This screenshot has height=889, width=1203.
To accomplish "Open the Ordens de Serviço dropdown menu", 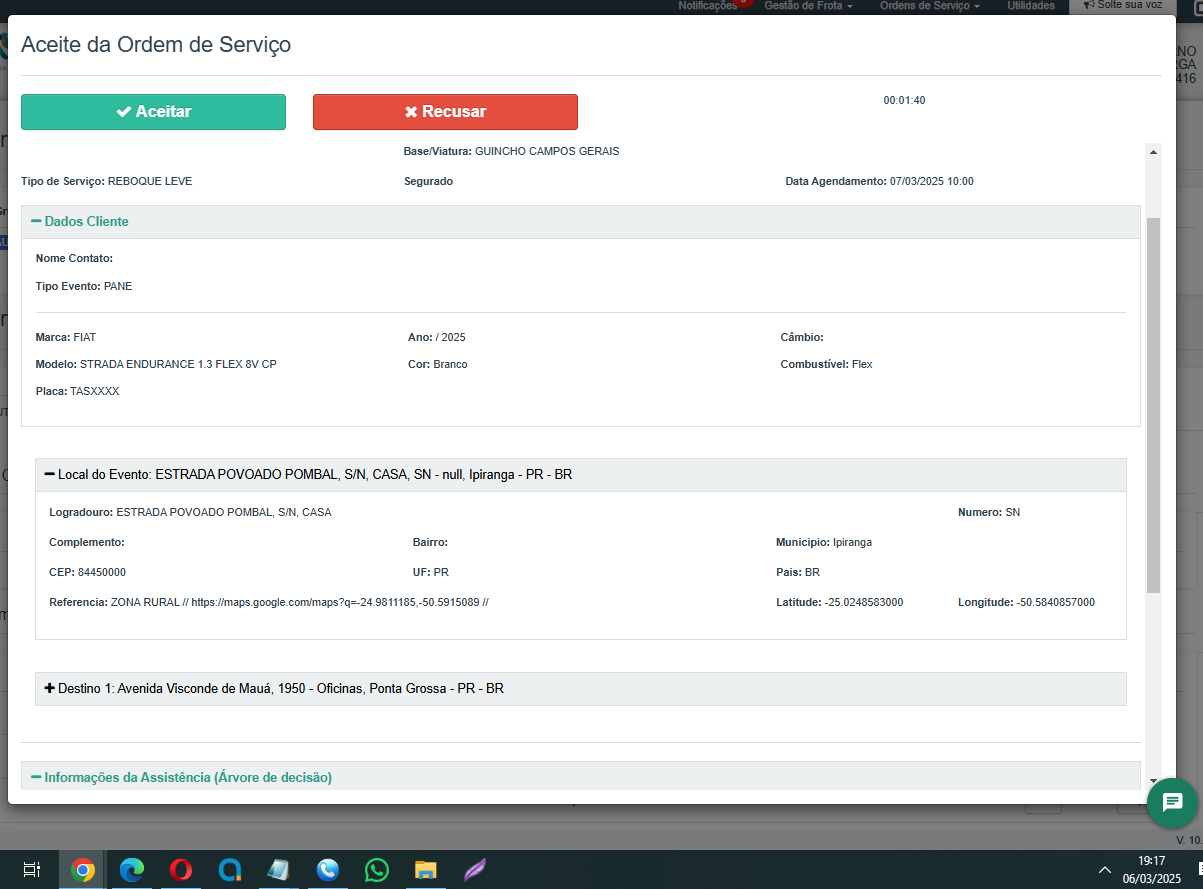I will (929, 6).
